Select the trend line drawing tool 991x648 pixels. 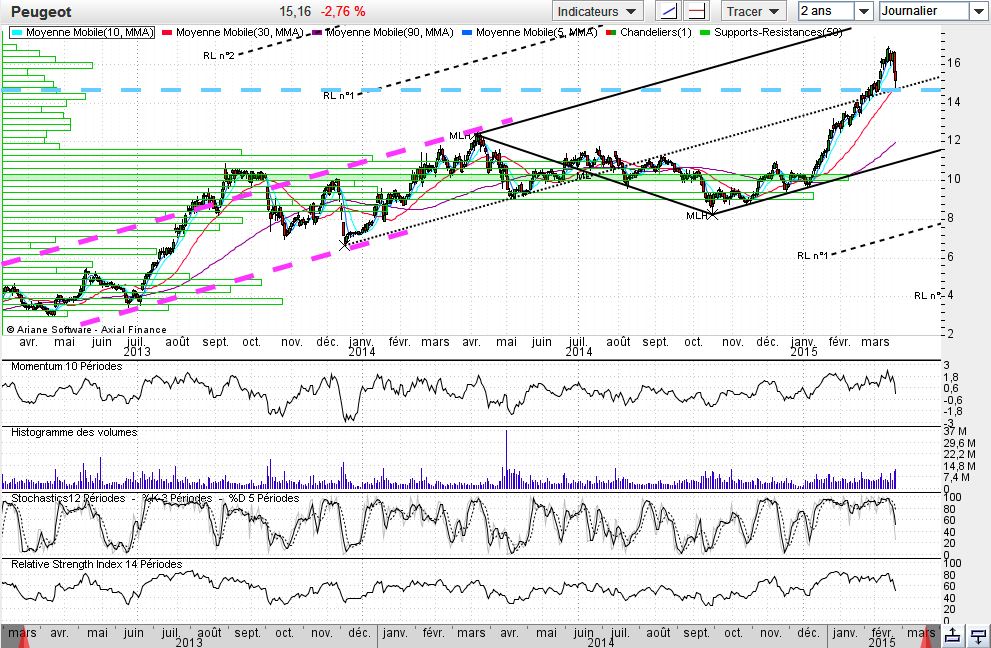(667, 12)
